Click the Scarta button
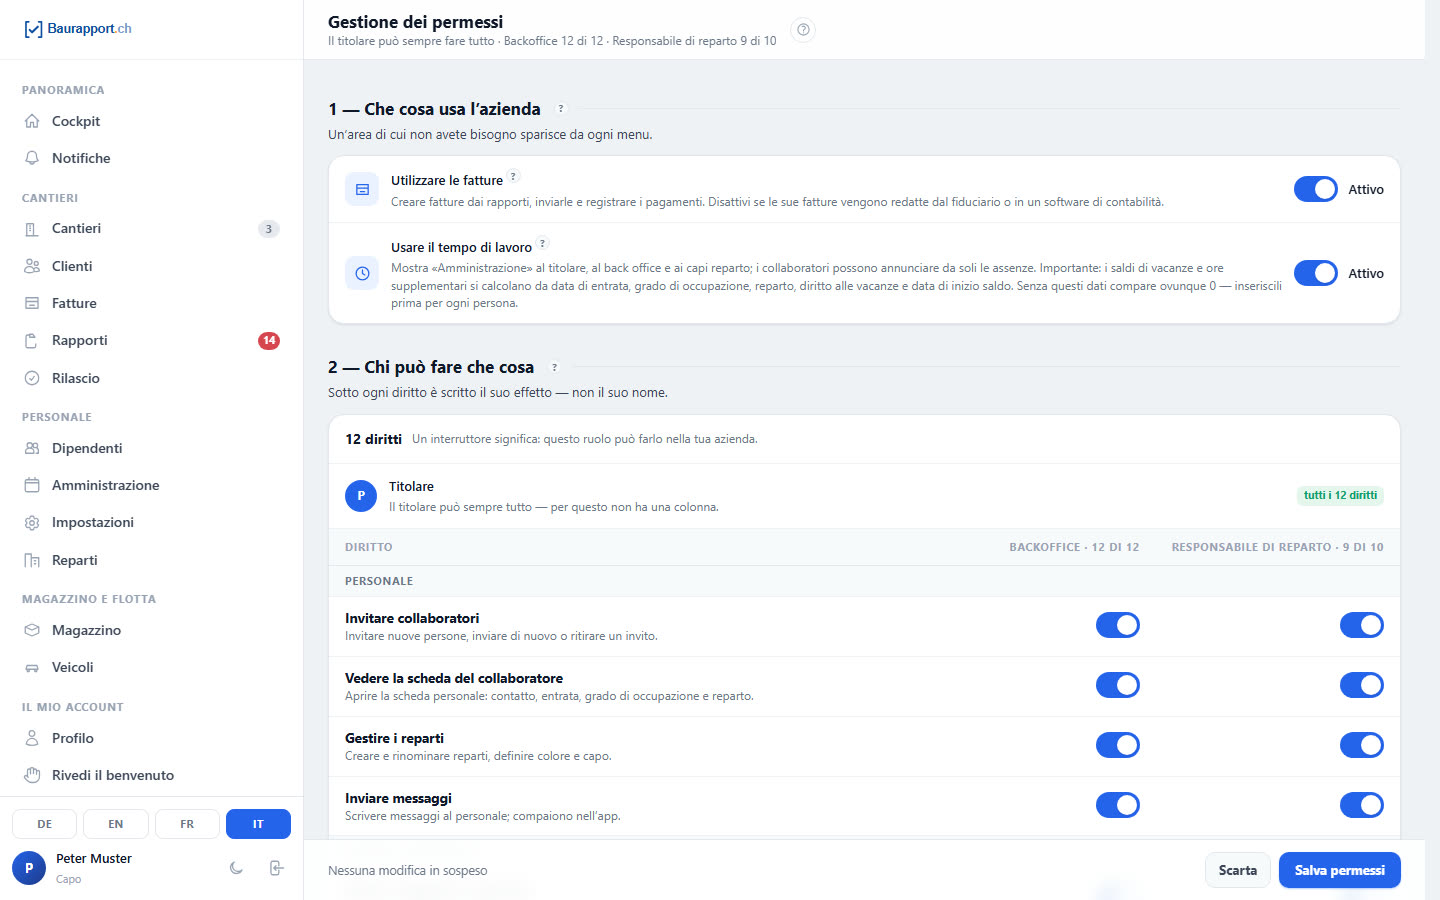Screen dimensions: 1440x900 1237,870
